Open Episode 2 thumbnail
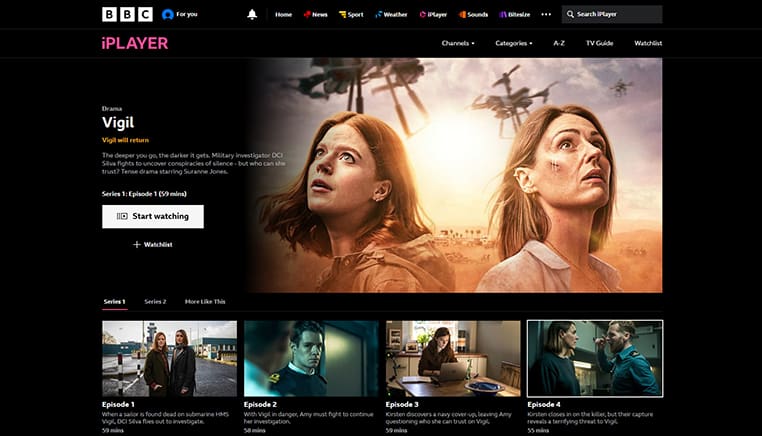The width and height of the screenshot is (762, 436). (311, 358)
